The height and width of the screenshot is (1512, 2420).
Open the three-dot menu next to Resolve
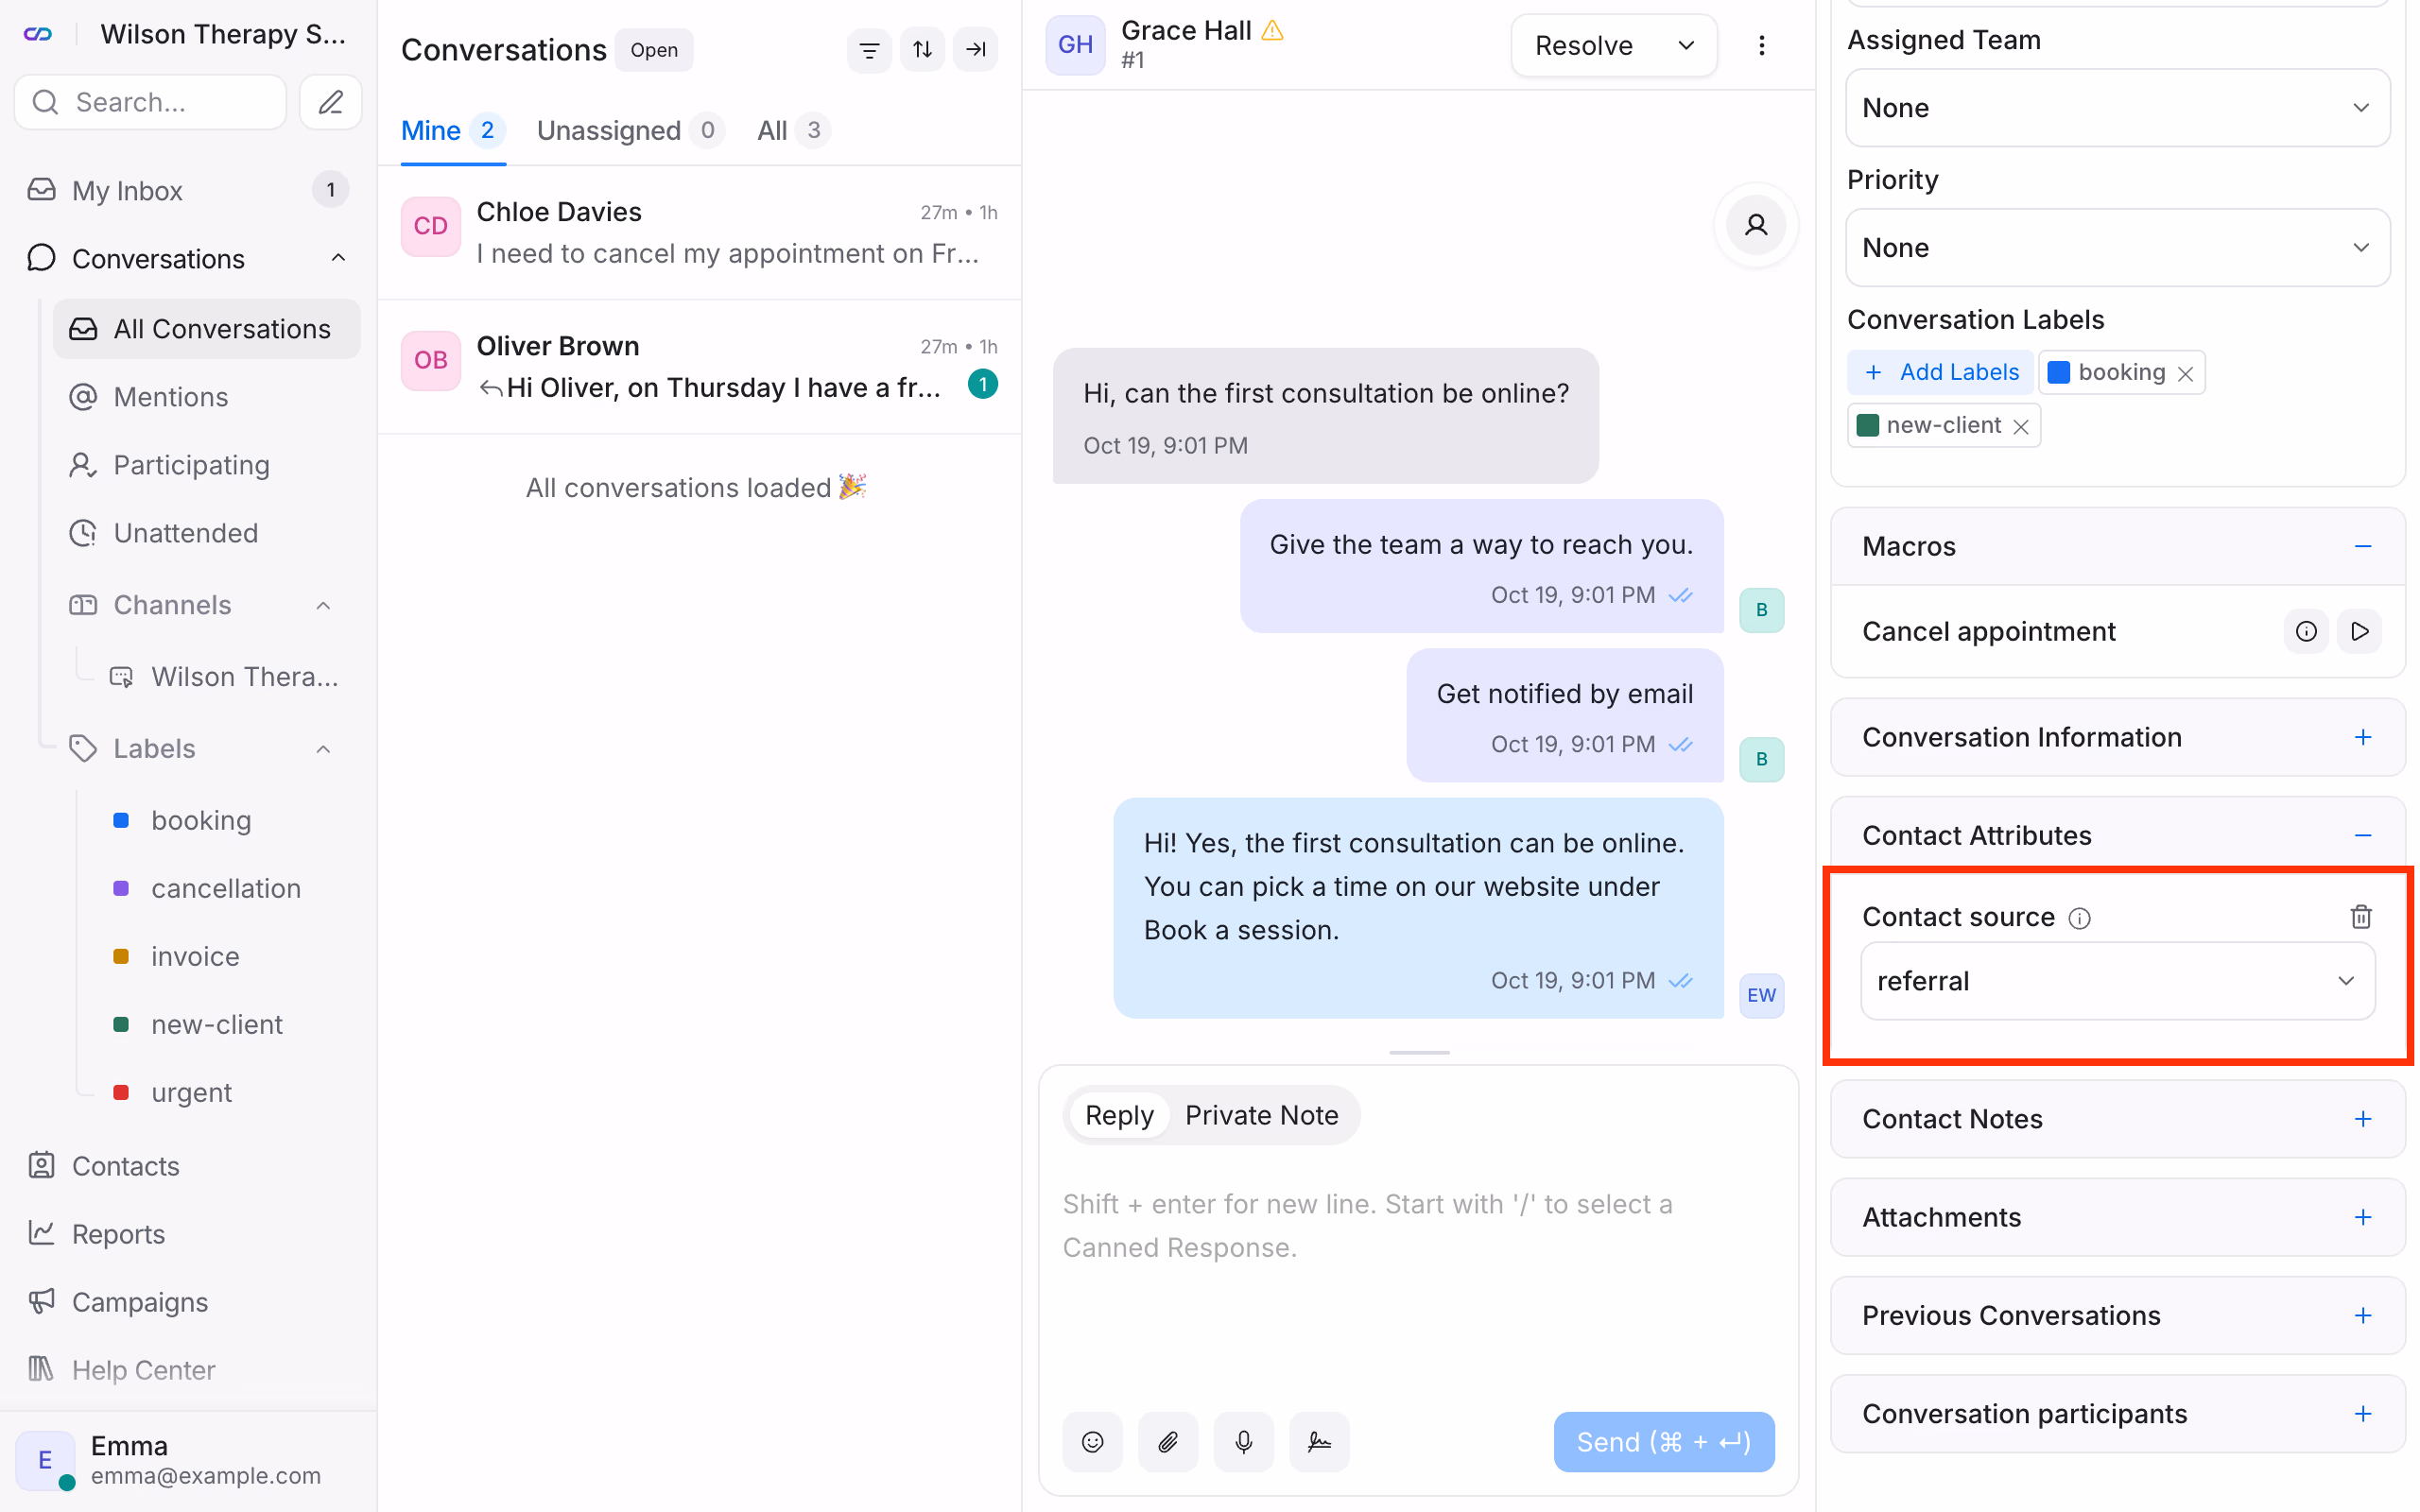[x=1761, y=45]
